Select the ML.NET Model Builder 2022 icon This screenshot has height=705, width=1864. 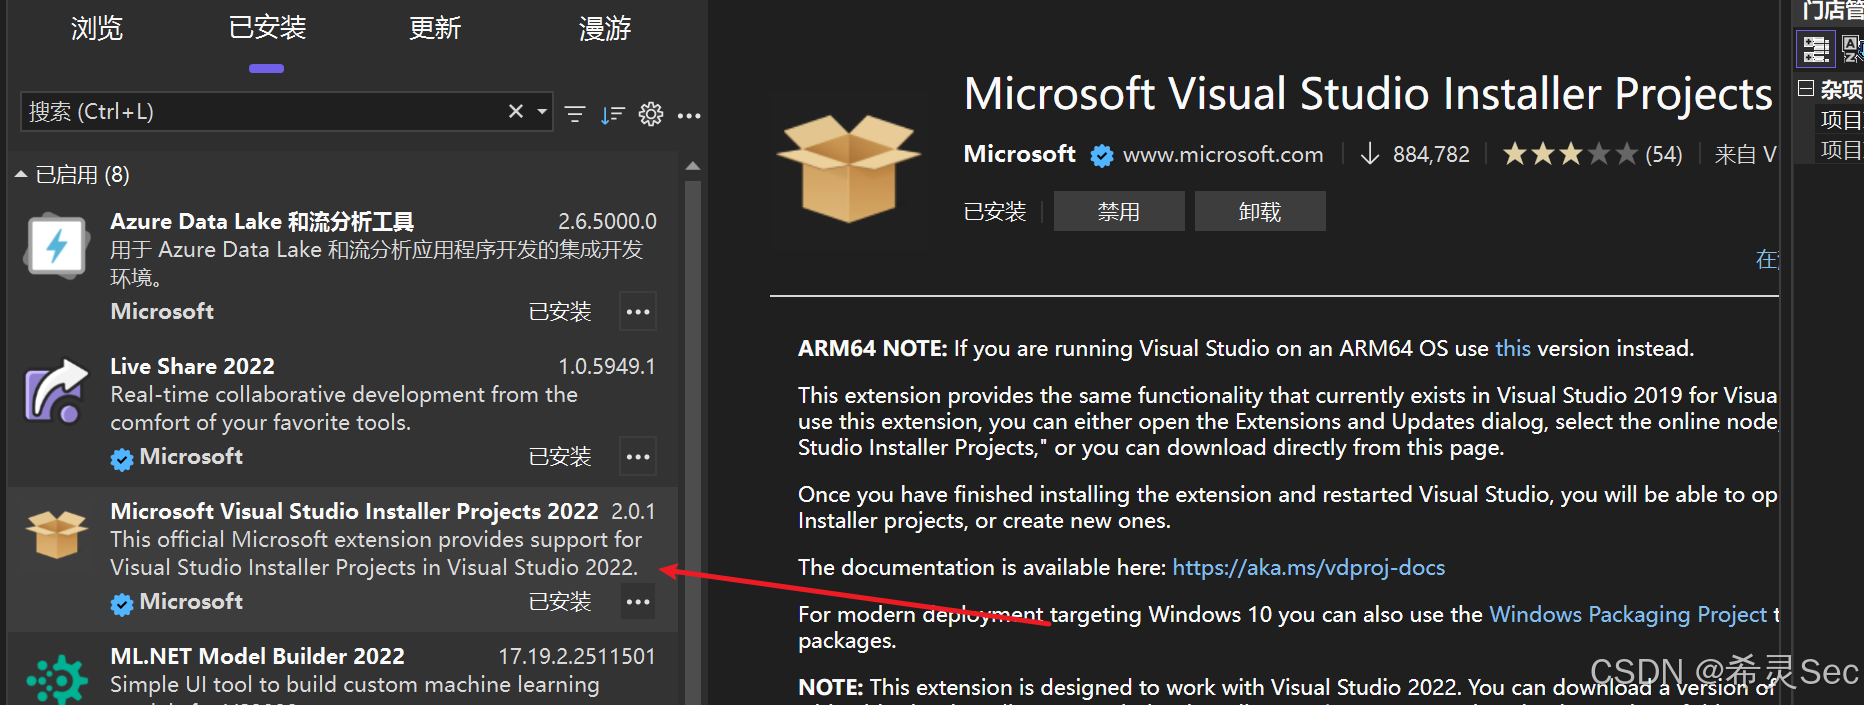click(x=56, y=679)
